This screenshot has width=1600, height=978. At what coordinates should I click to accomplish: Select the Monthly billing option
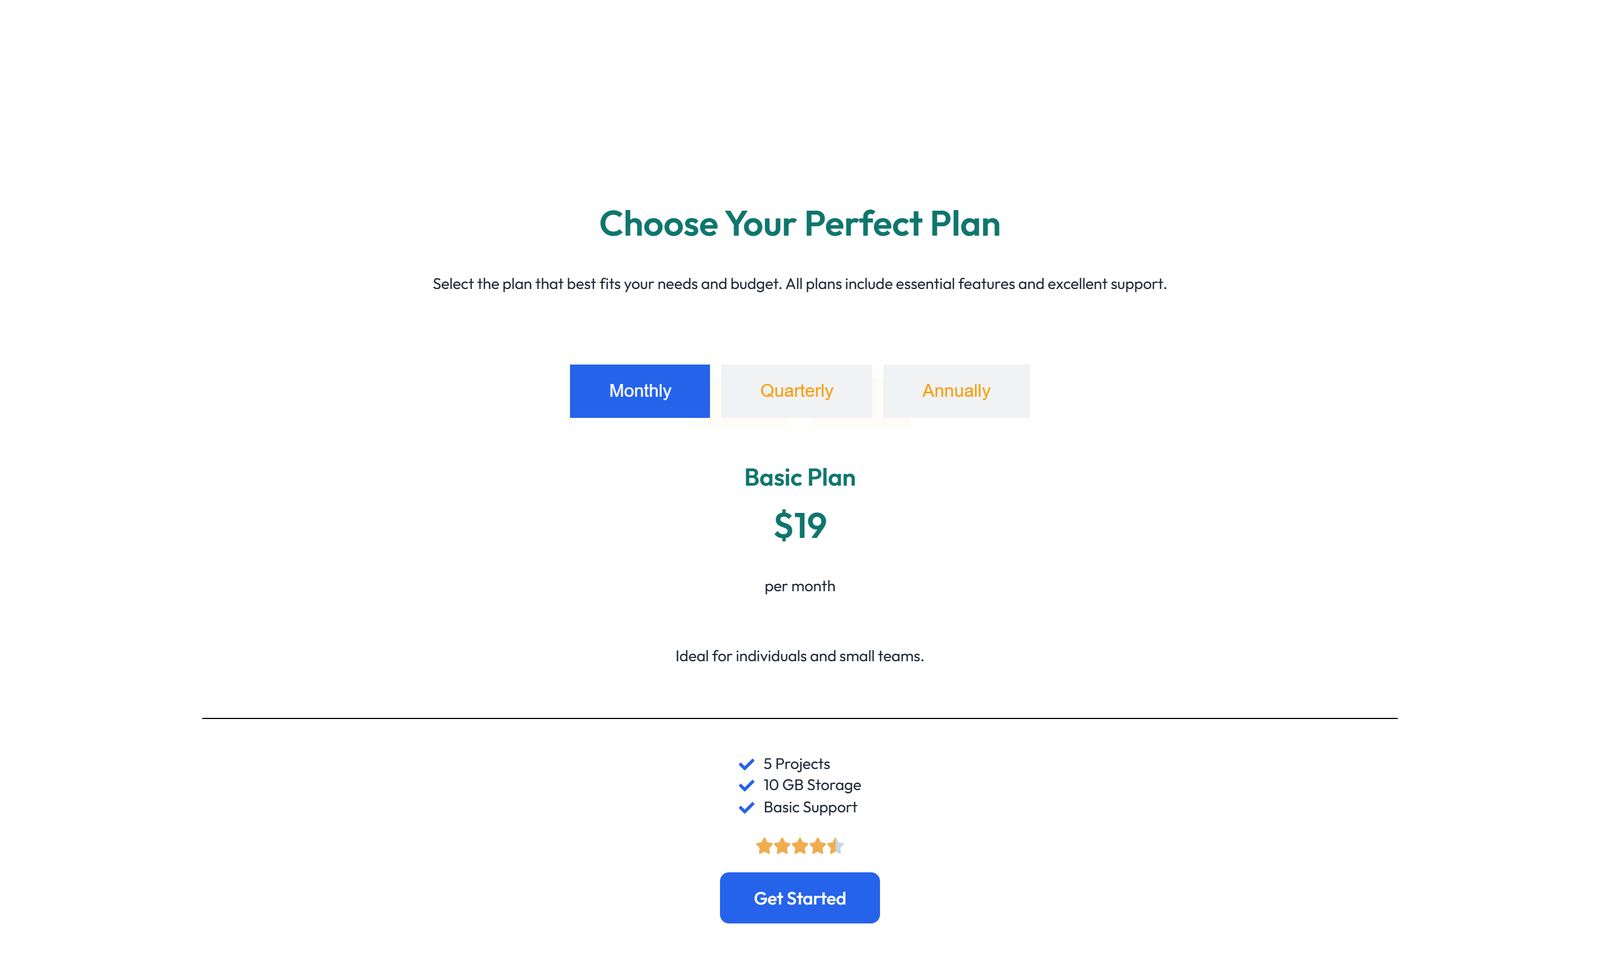pos(639,391)
